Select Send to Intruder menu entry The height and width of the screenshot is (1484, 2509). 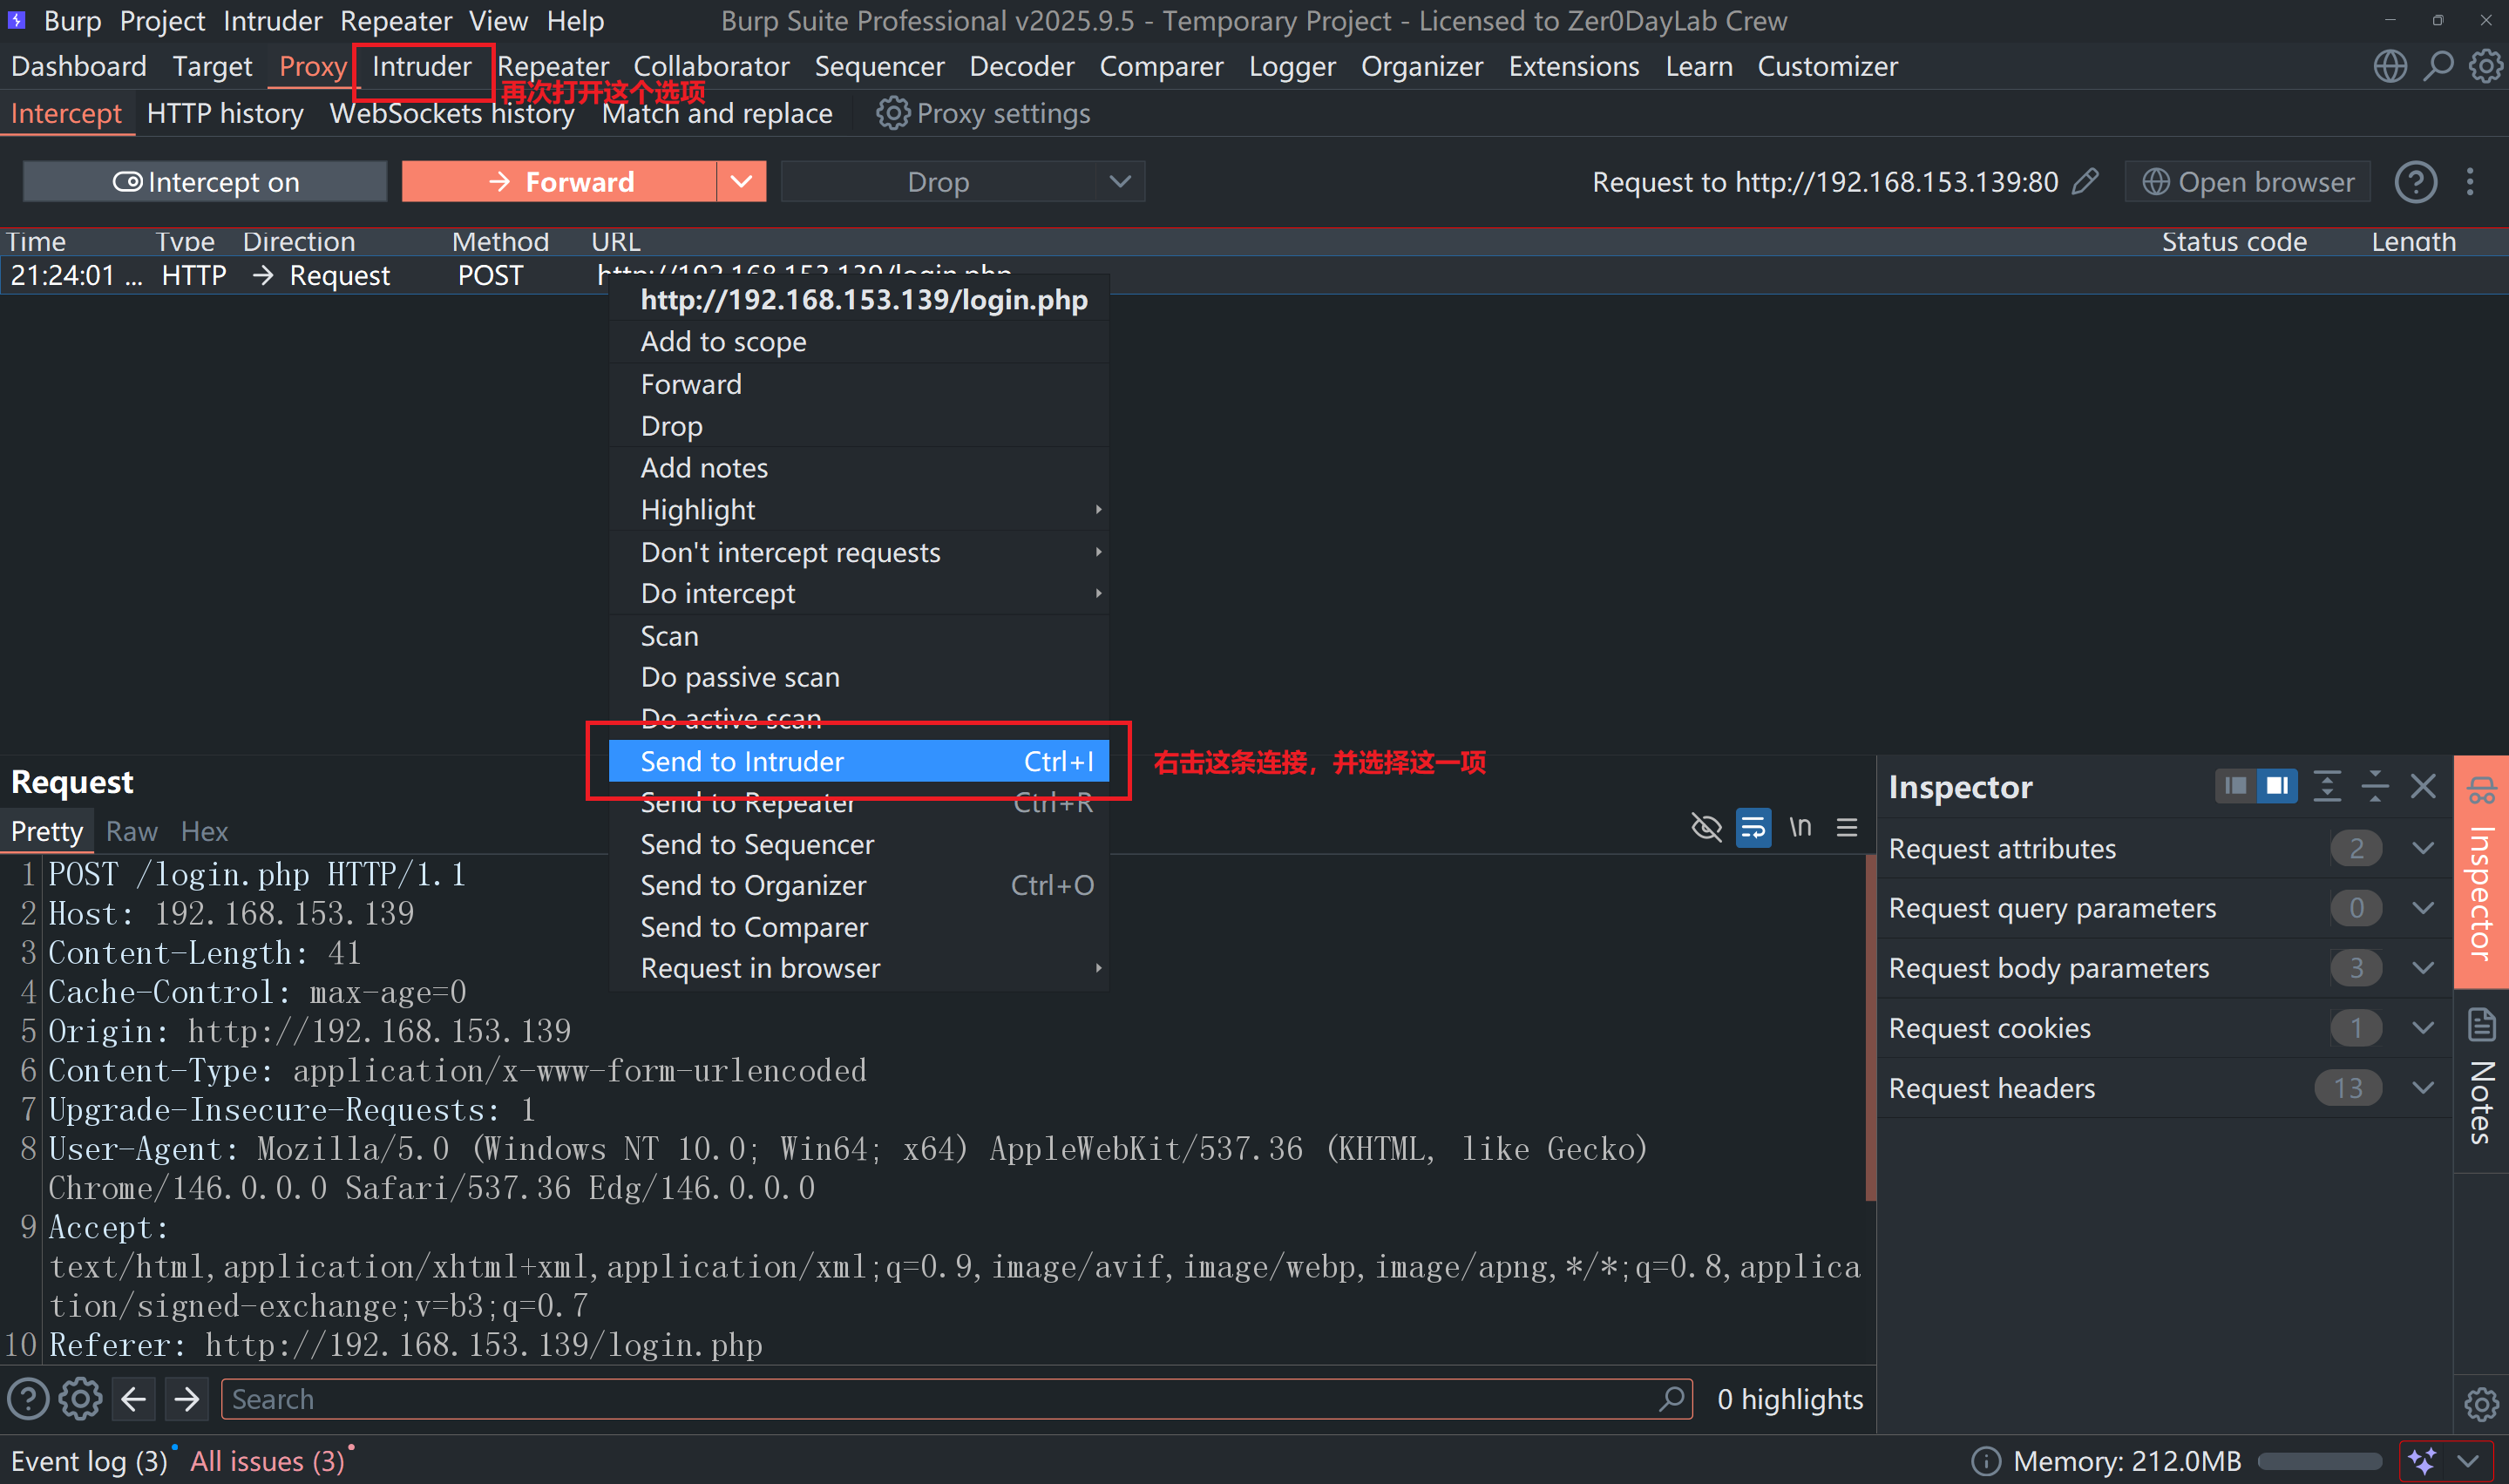tap(859, 762)
